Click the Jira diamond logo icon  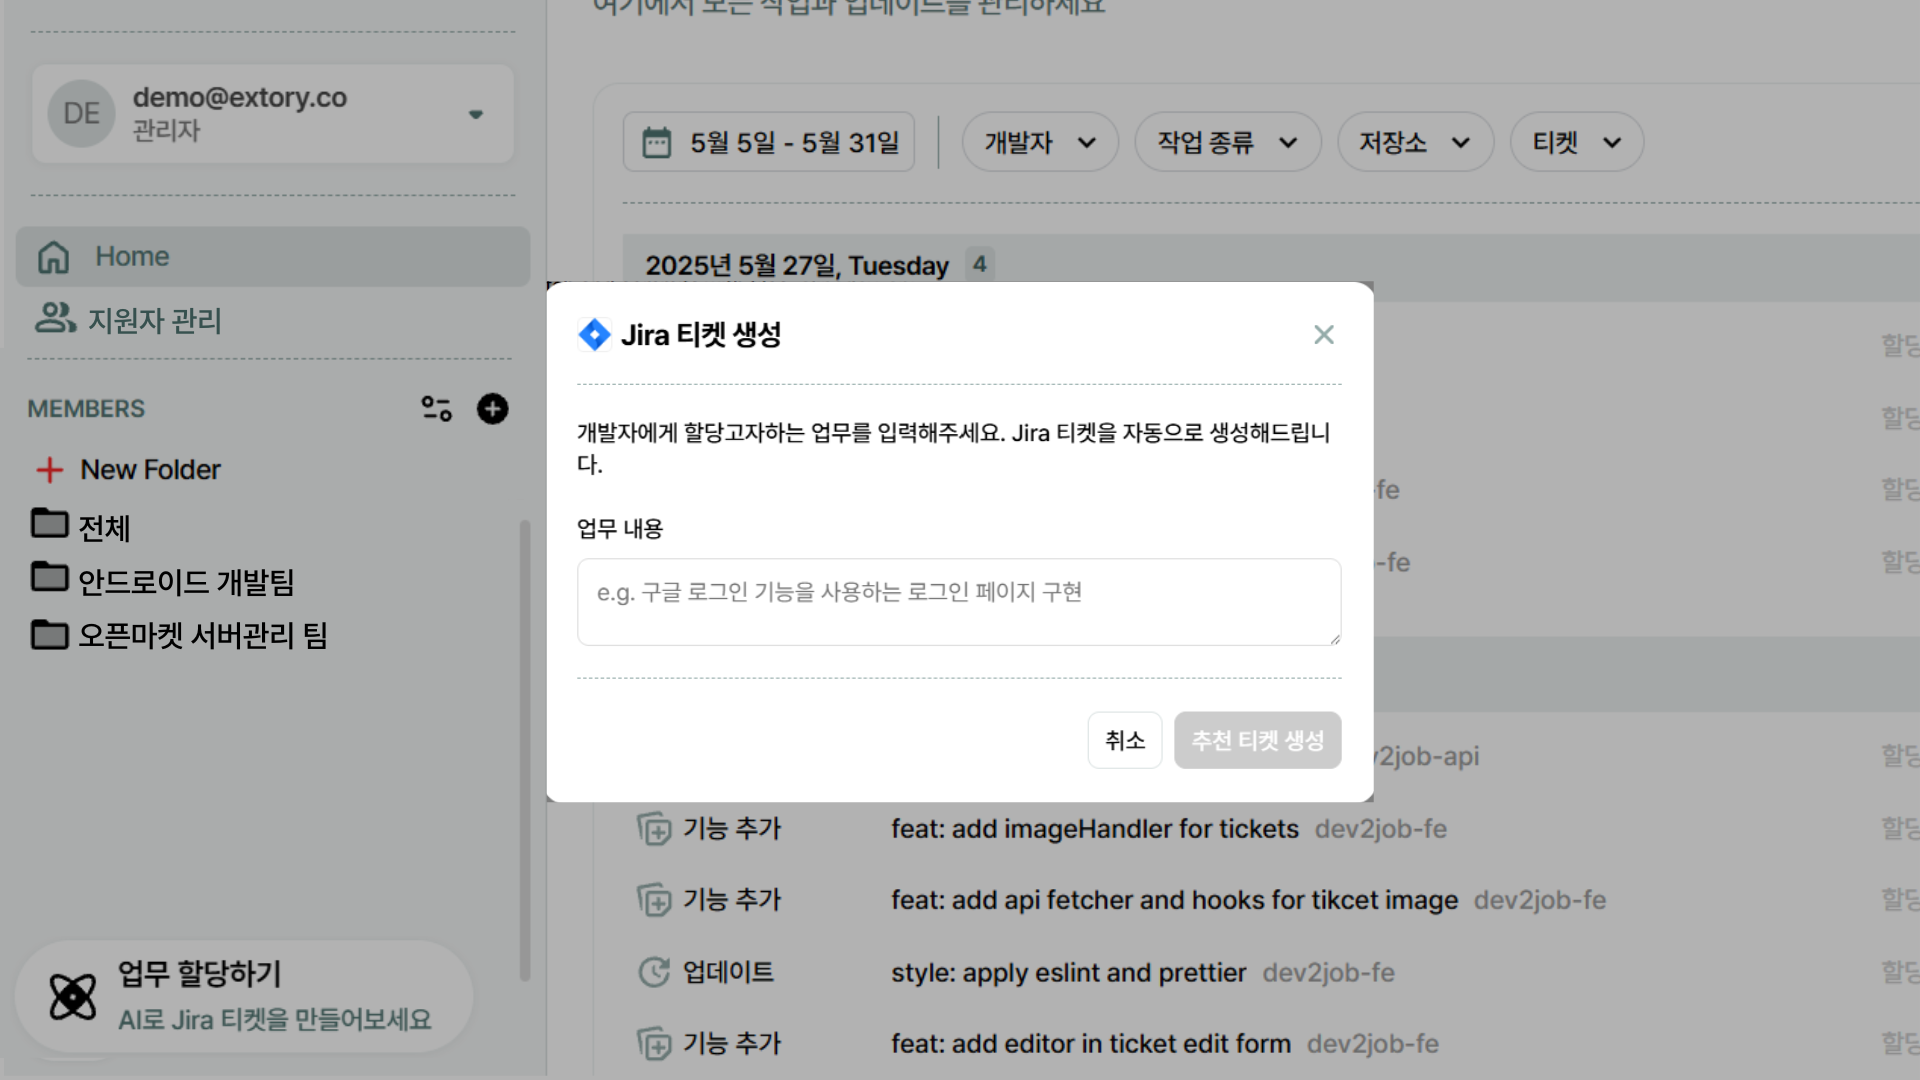594,335
